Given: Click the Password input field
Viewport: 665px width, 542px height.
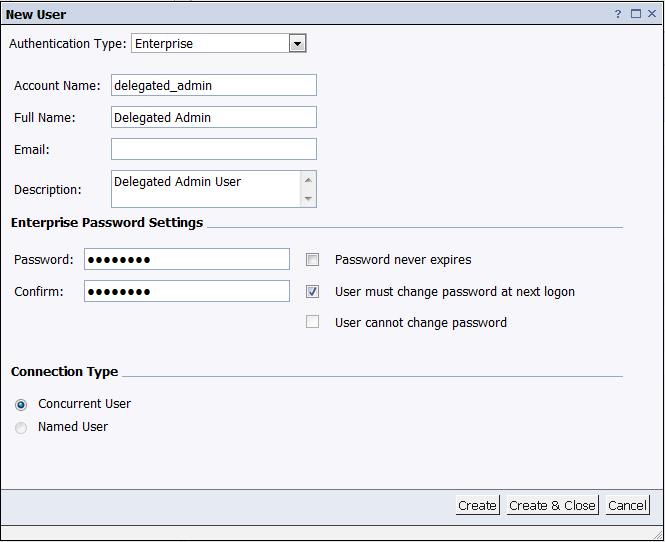Looking at the screenshot, I should (x=186, y=260).
